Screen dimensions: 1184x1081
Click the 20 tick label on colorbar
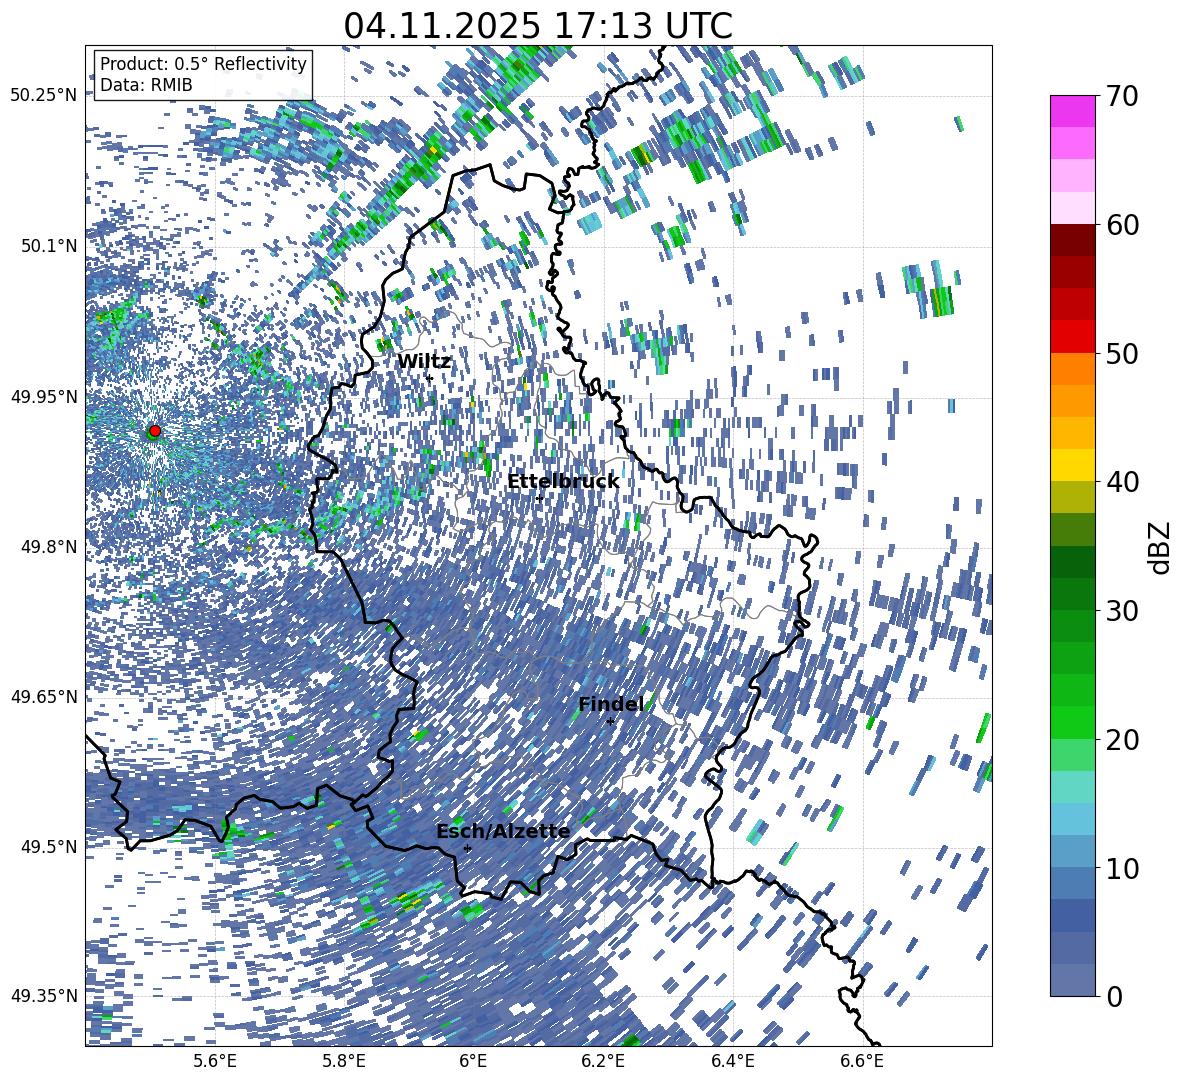coord(1121,739)
